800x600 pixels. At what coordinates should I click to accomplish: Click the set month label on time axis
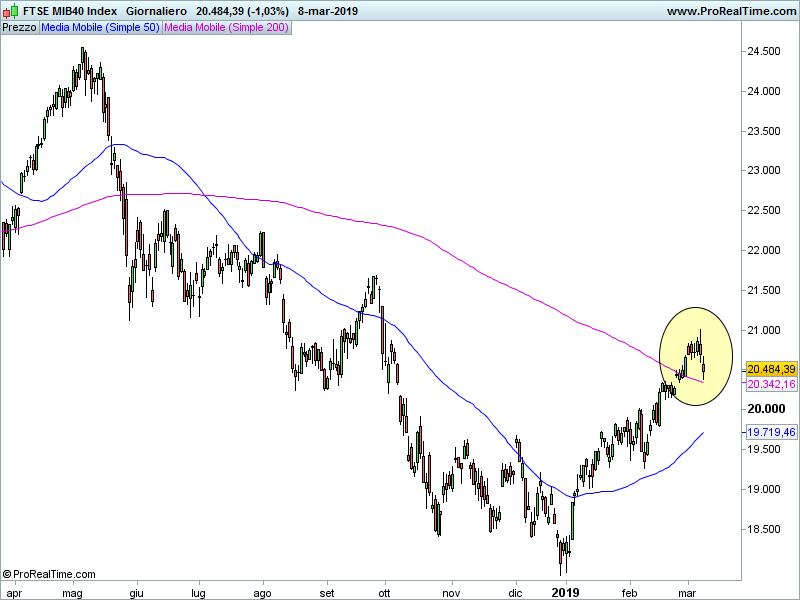tap(327, 593)
